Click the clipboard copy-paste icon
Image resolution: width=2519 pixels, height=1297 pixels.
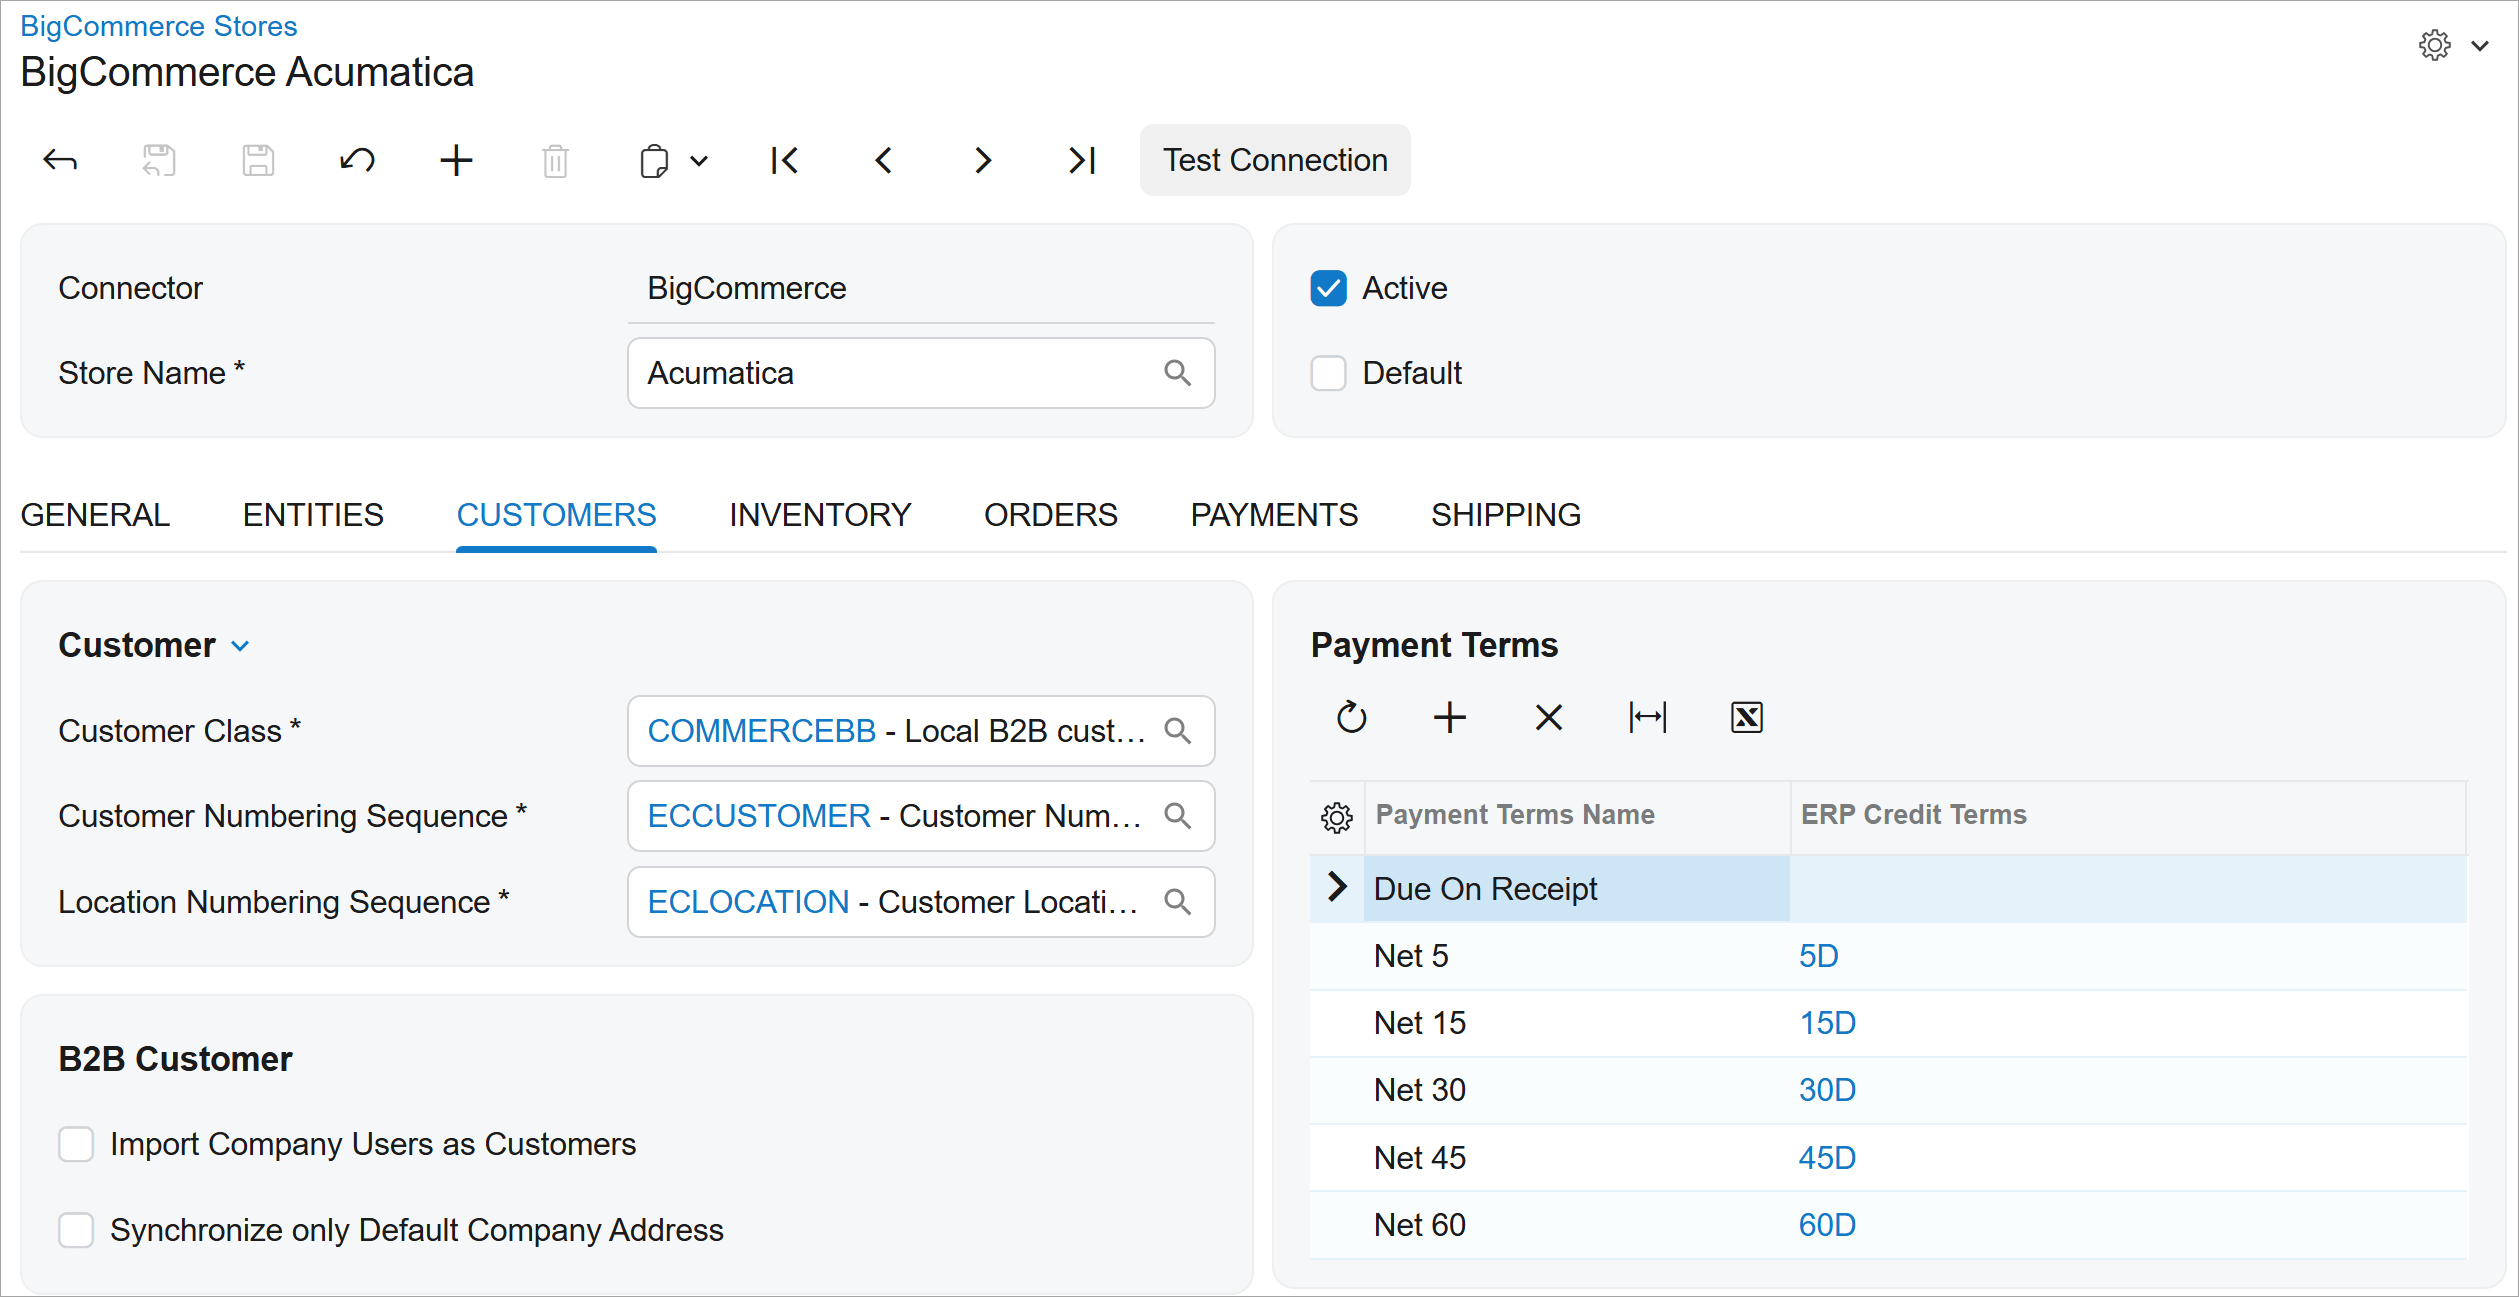[654, 160]
